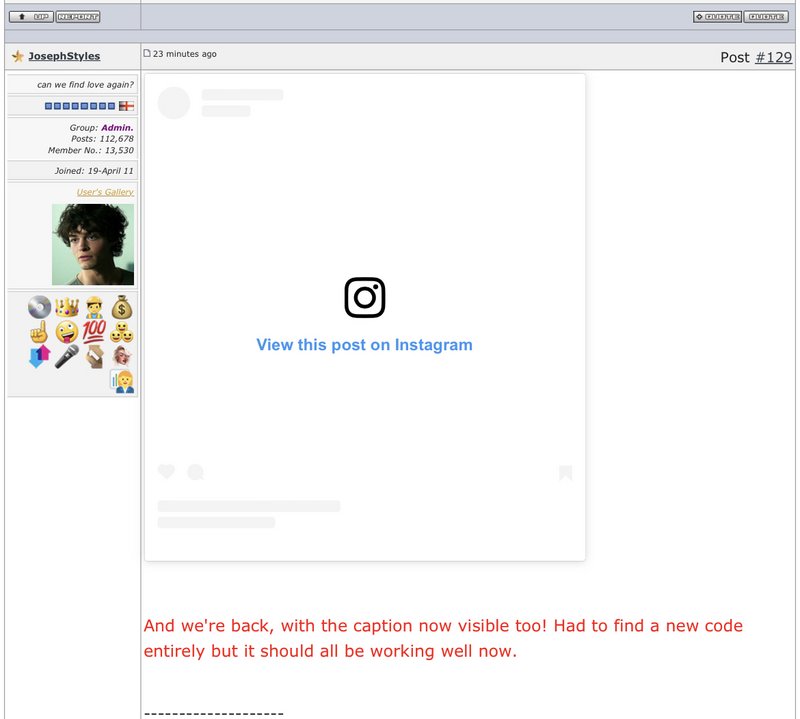Open the User's Gallery link
Screen dimensions: 800x719
pos(105,192)
